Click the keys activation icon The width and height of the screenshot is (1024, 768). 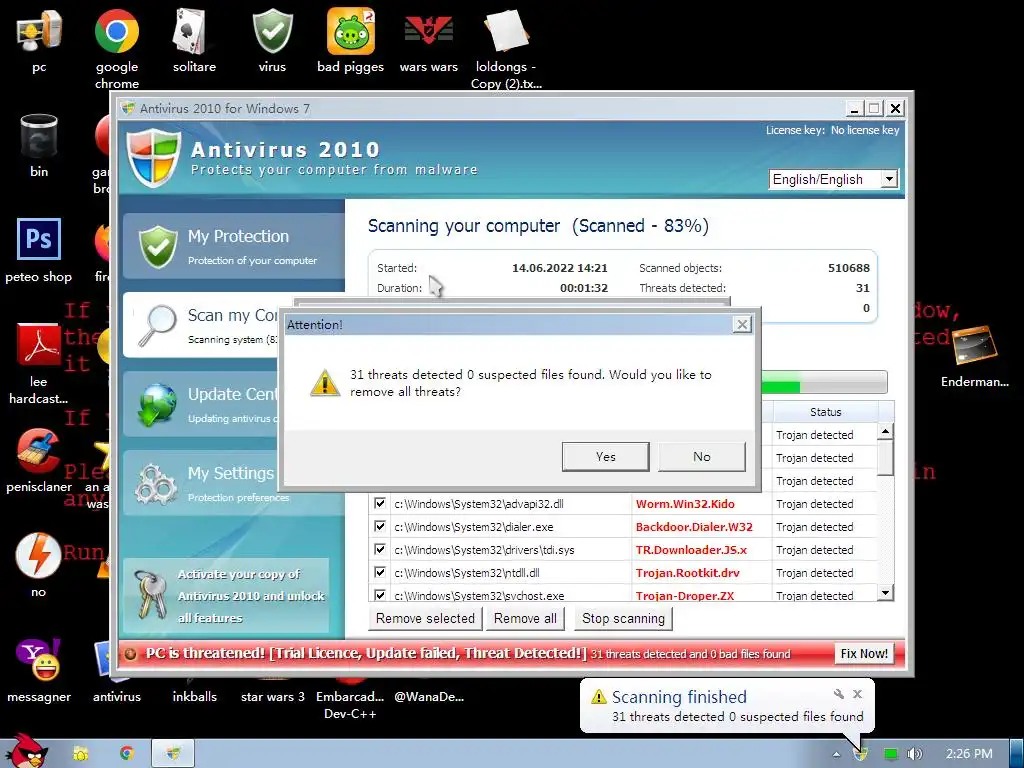point(149,595)
